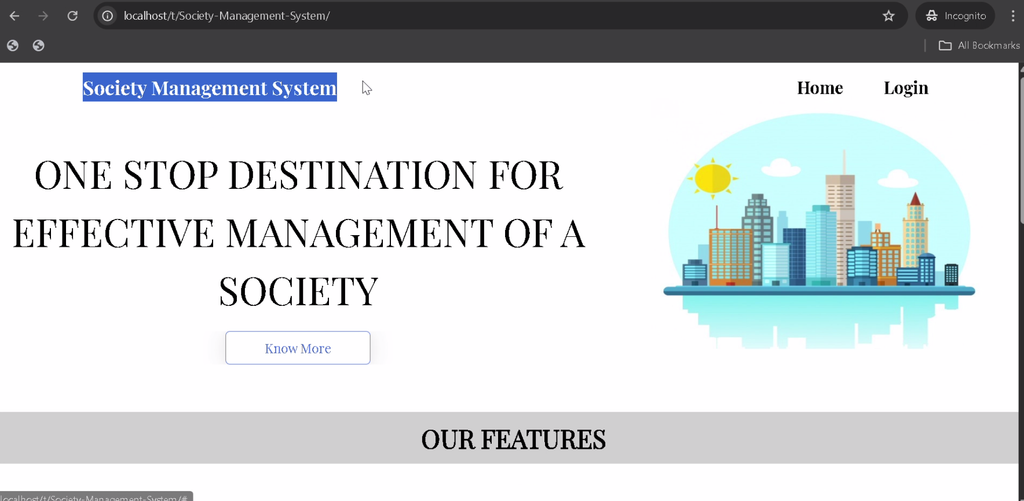The width and height of the screenshot is (1024, 501).
Task: Reload the page with refresh icon
Action: (72, 16)
